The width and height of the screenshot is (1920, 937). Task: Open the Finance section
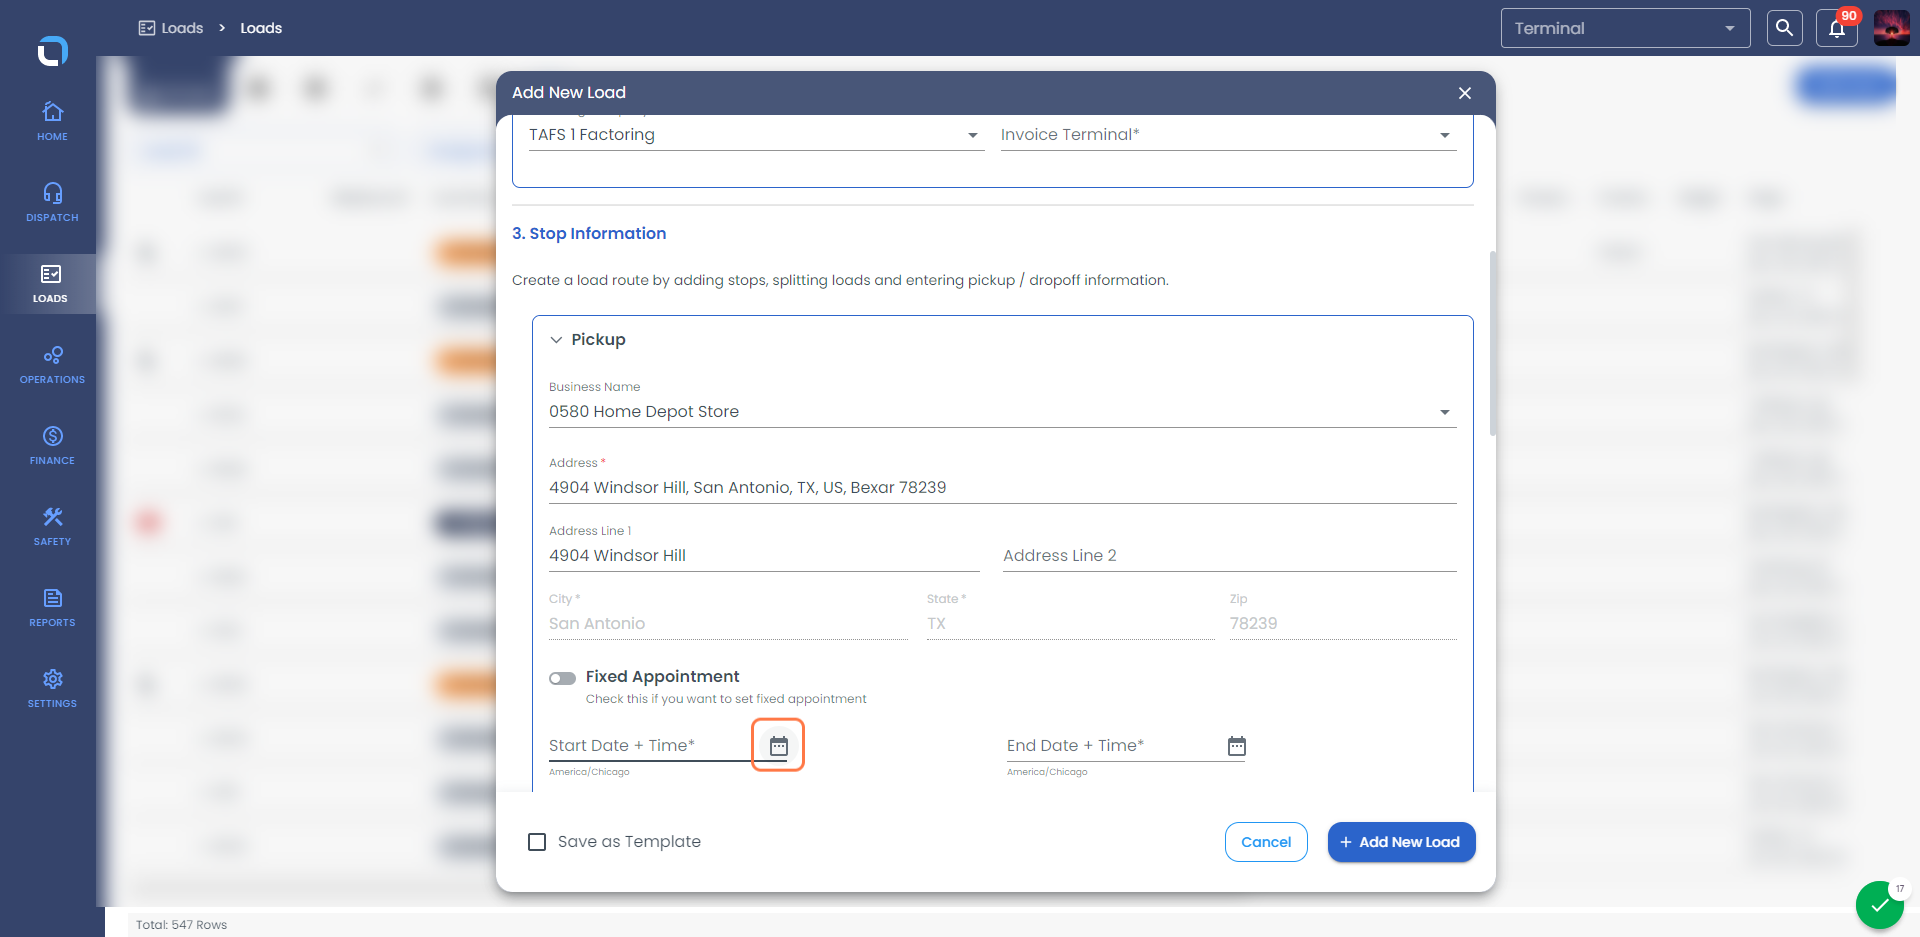pyautogui.click(x=52, y=445)
